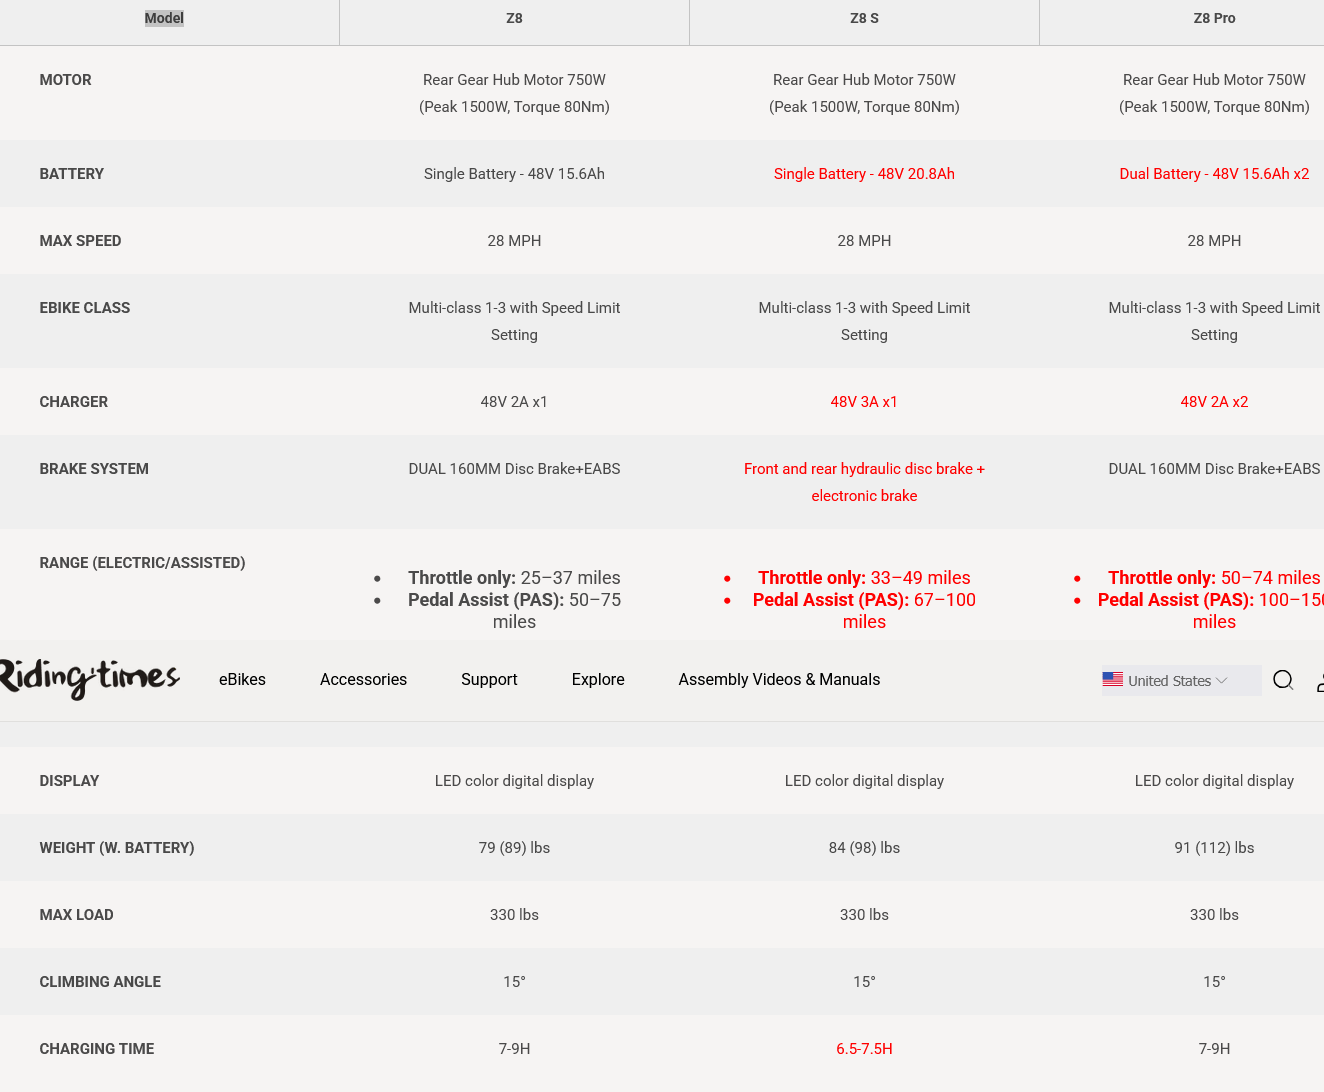Click the RANGE (ELECTRIC/ASSISTED) row label
This screenshot has height=1092, width=1324.
pyautogui.click(x=142, y=563)
